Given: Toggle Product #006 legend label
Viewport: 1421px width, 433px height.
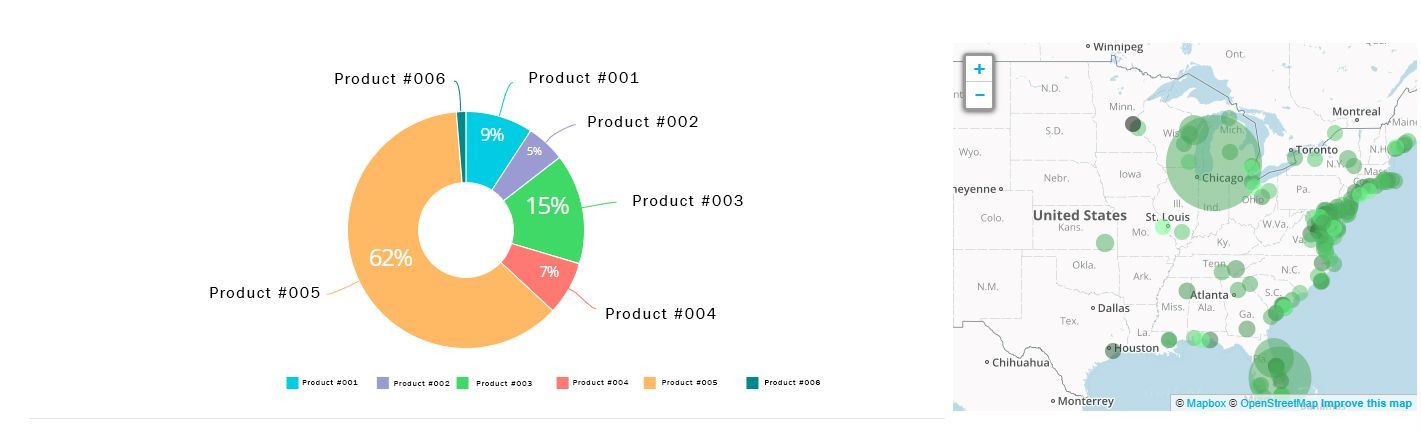Looking at the screenshot, I should [x=792, y=383].
